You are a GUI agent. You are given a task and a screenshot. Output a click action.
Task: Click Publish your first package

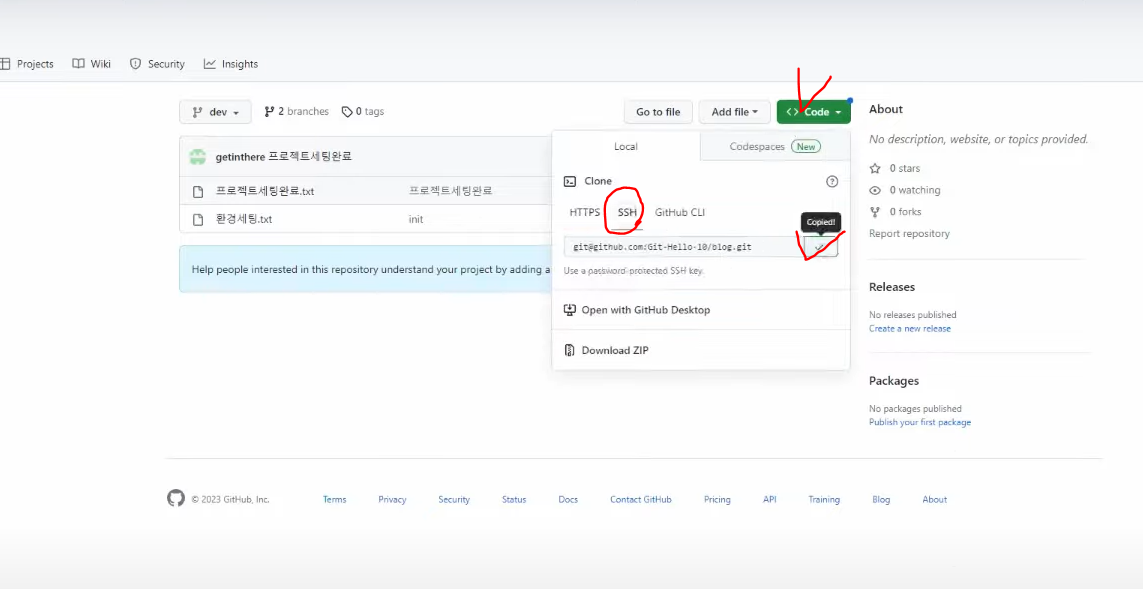920,423
